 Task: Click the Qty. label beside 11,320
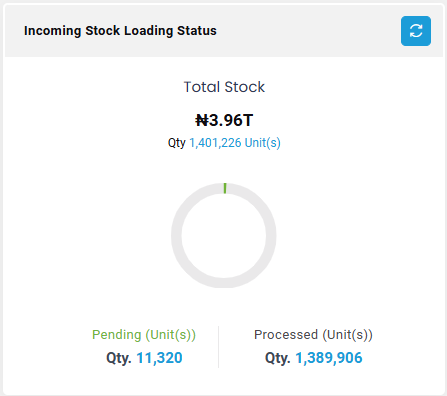pyautogui.click(x=119, y=358)
